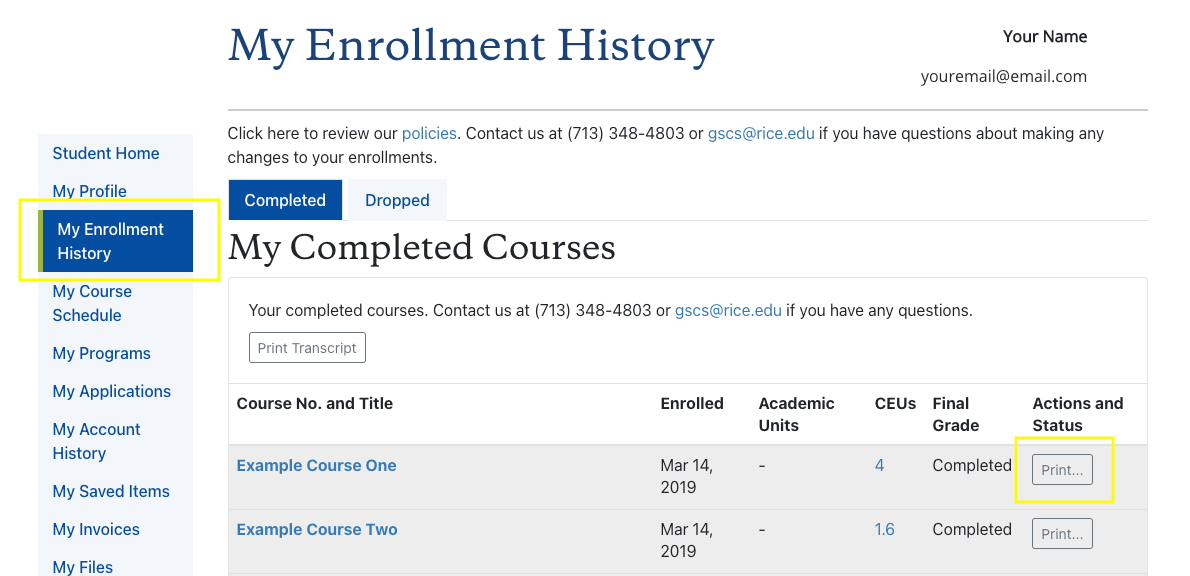Click the policies link

tap(429, 133)
